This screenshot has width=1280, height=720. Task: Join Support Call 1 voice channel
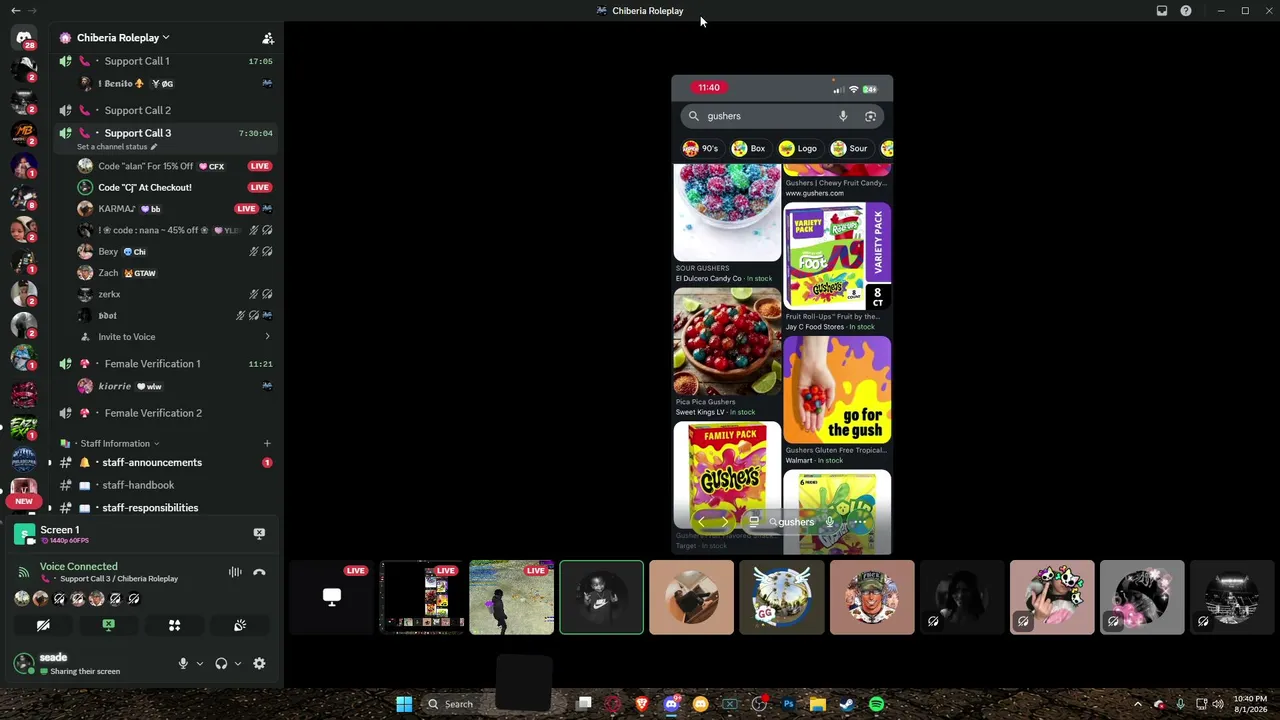[x=165, y=61]
